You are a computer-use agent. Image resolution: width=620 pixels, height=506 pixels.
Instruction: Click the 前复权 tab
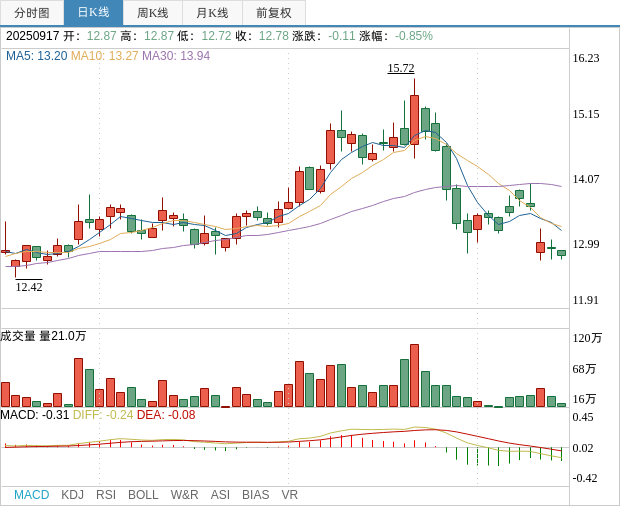274,13
